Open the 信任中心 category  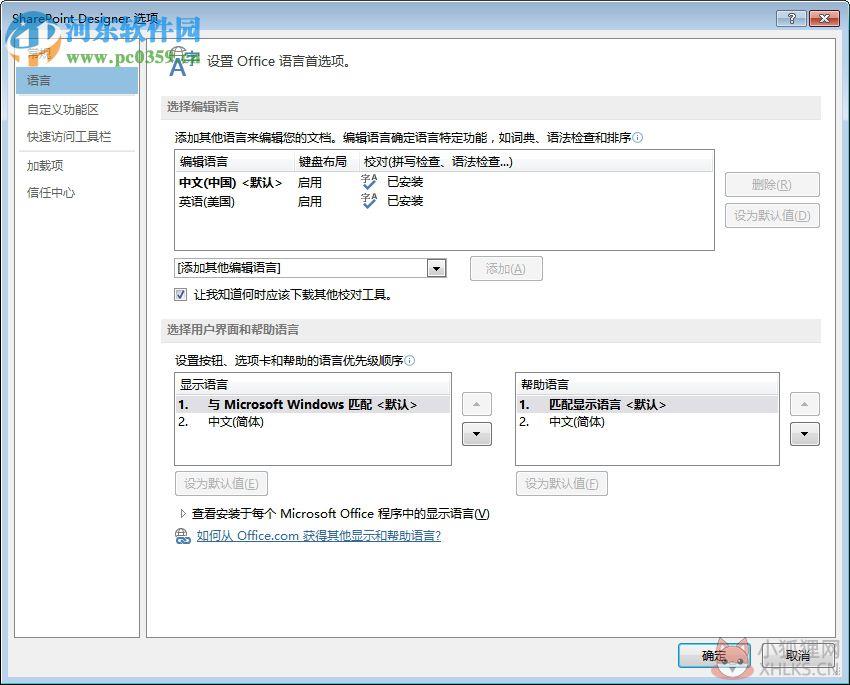51,192
